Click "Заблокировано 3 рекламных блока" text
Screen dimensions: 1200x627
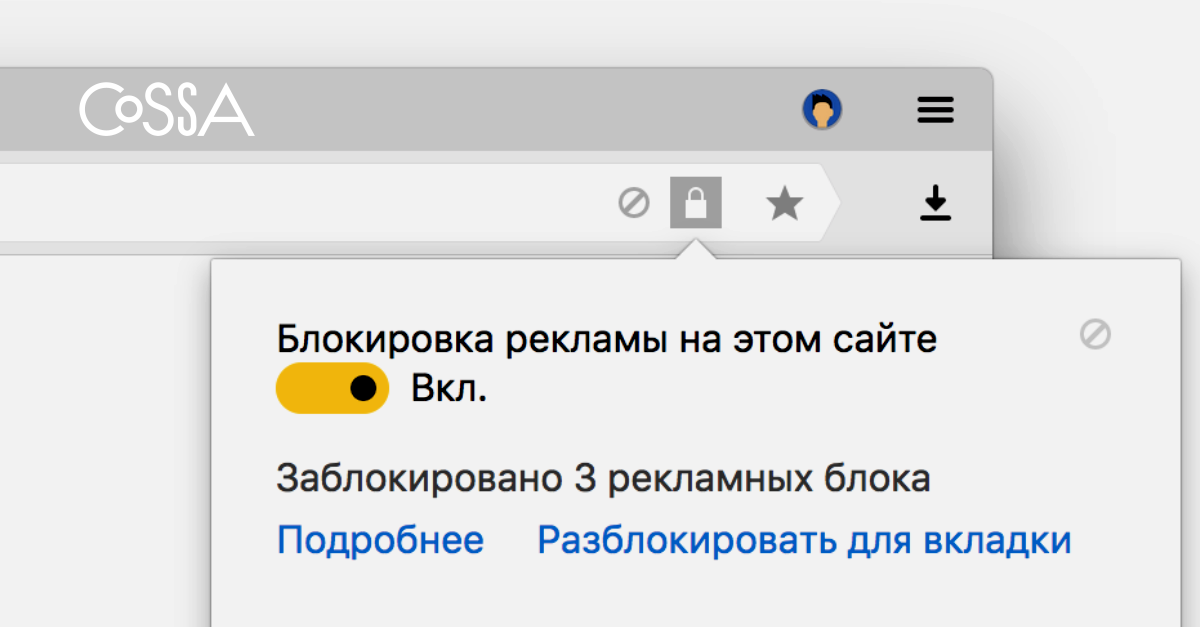(x=603, y=479)
